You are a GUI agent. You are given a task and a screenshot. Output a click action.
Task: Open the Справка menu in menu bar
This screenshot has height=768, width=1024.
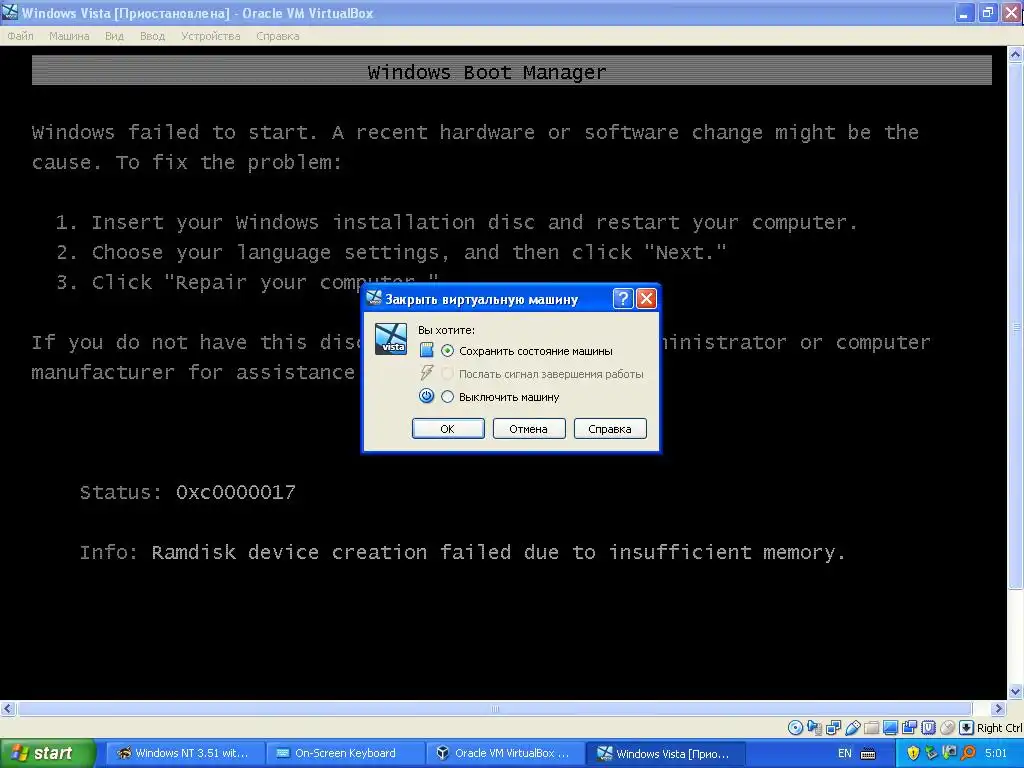tap(278, 36)
